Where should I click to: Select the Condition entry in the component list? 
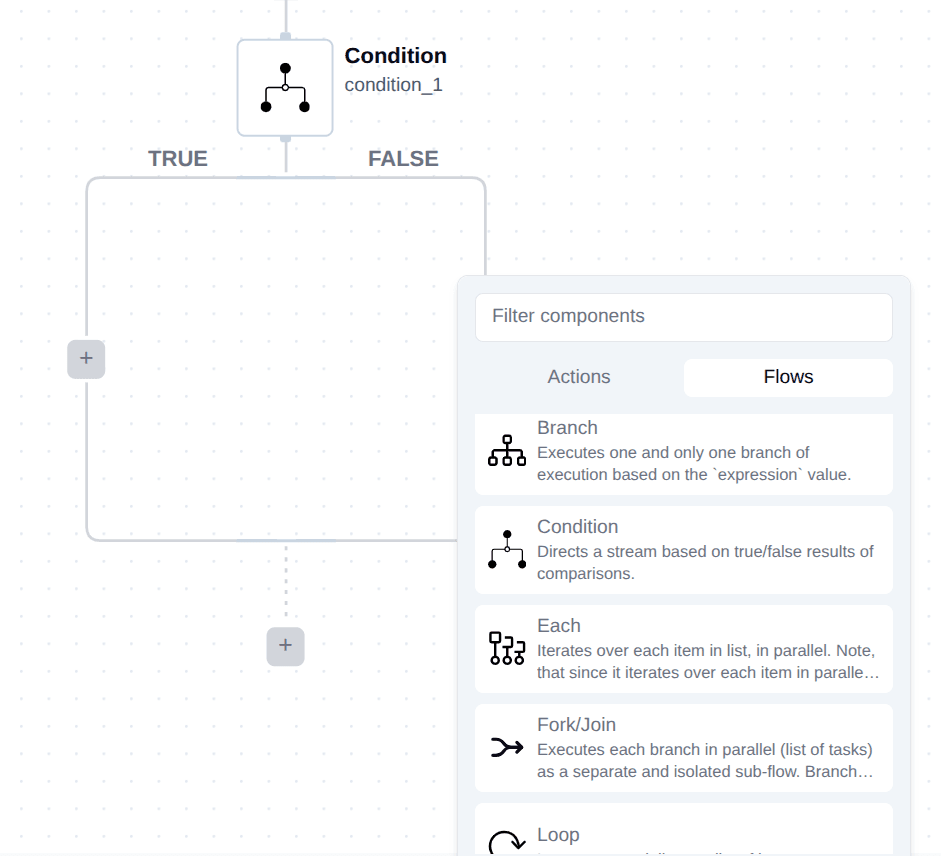(x=683, y=550)
